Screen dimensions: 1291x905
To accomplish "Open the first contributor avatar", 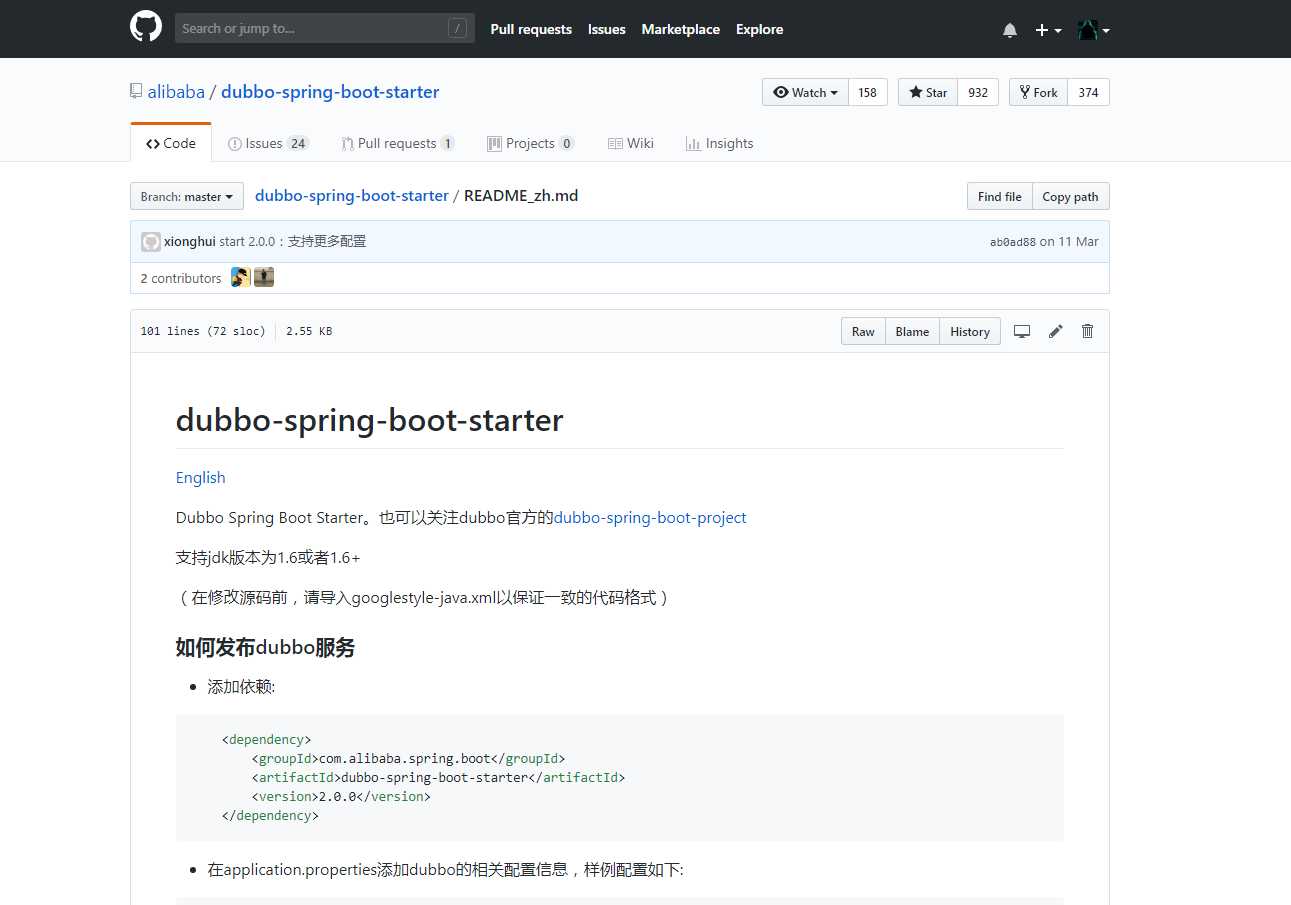I will coord(241,277).
